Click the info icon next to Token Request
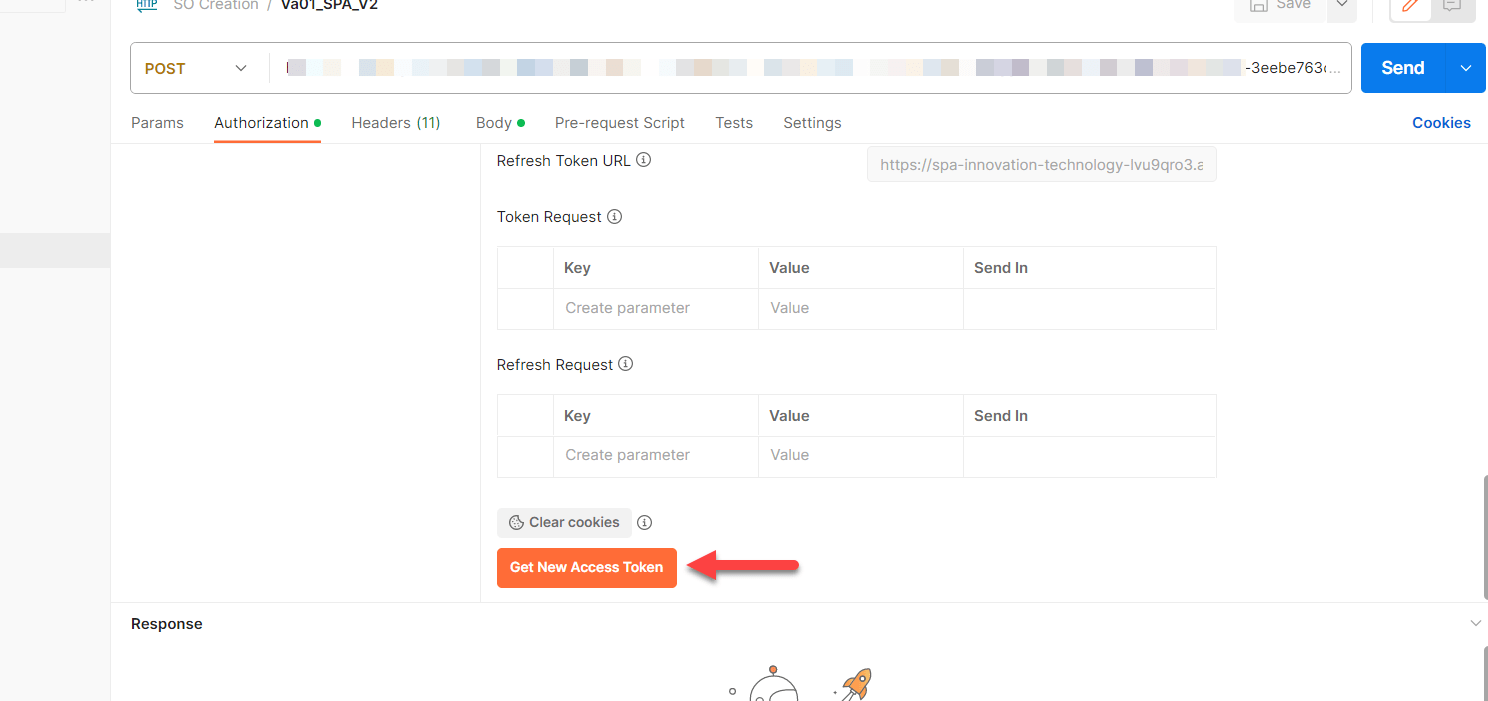 click(615, 216)
